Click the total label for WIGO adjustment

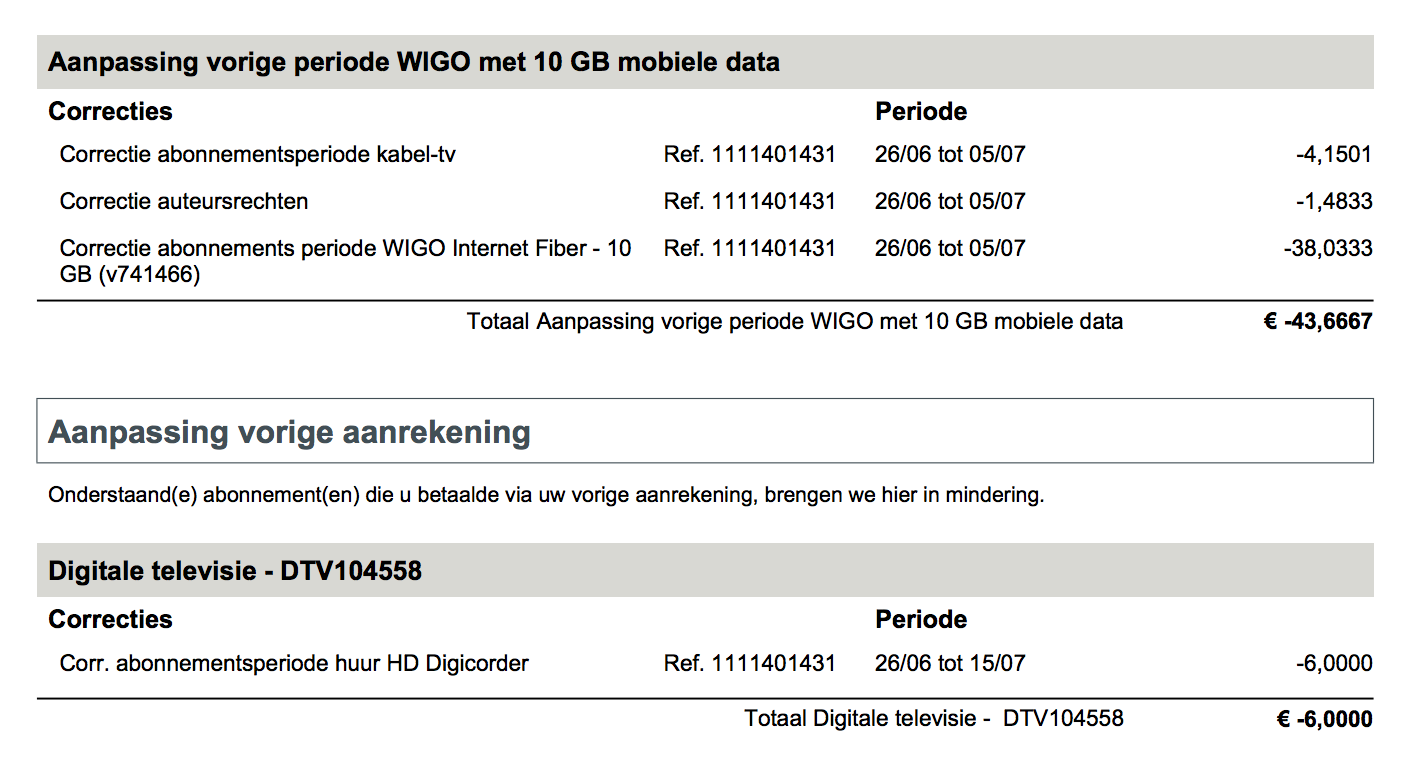click(x=794, y=322)
